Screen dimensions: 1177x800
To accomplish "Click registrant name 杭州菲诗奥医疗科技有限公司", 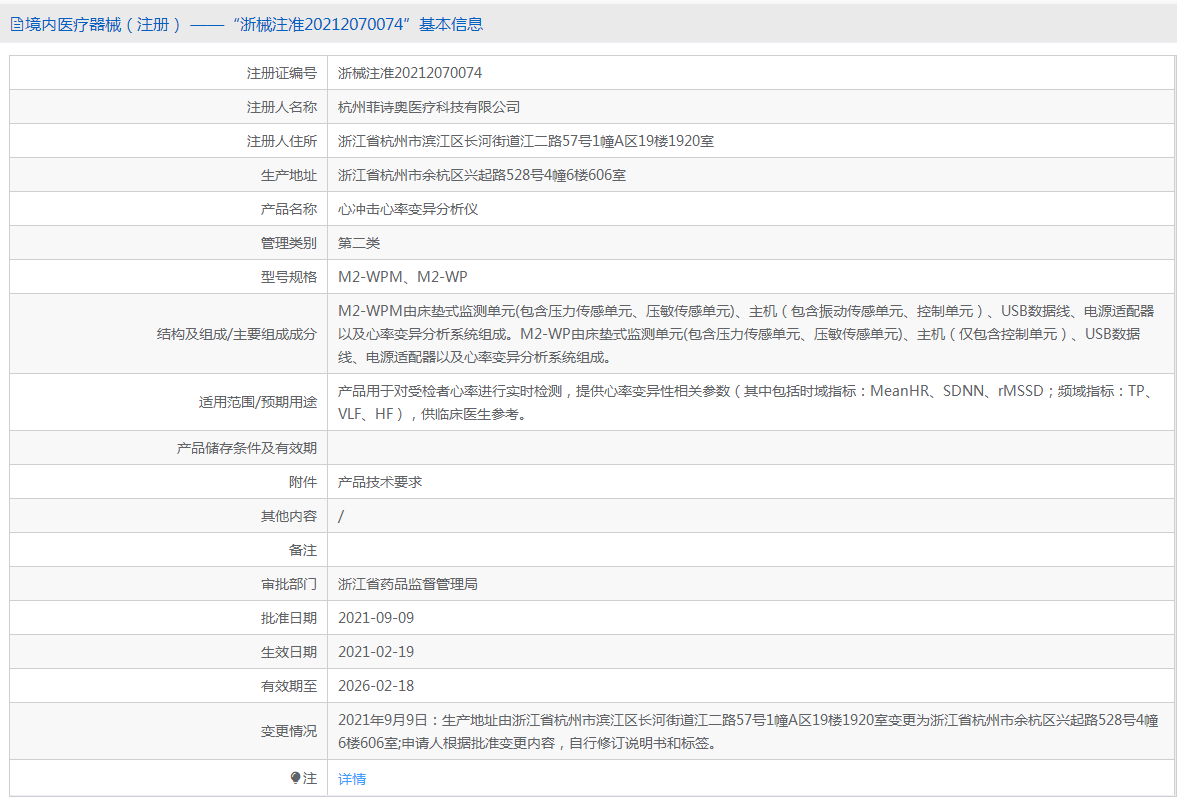I will point(429,107).
